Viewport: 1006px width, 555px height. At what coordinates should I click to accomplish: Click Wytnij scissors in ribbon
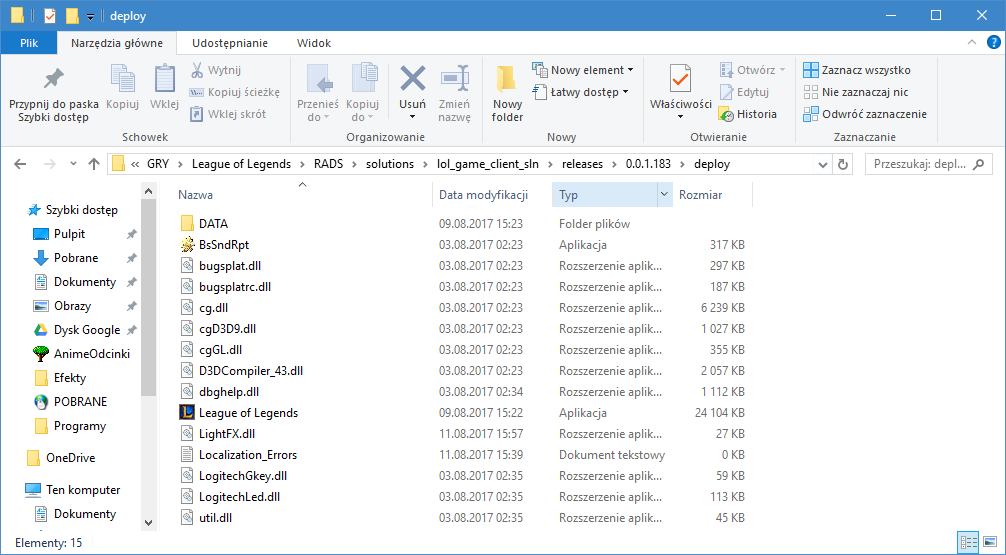pyautogui.click(x=216, y=70)
